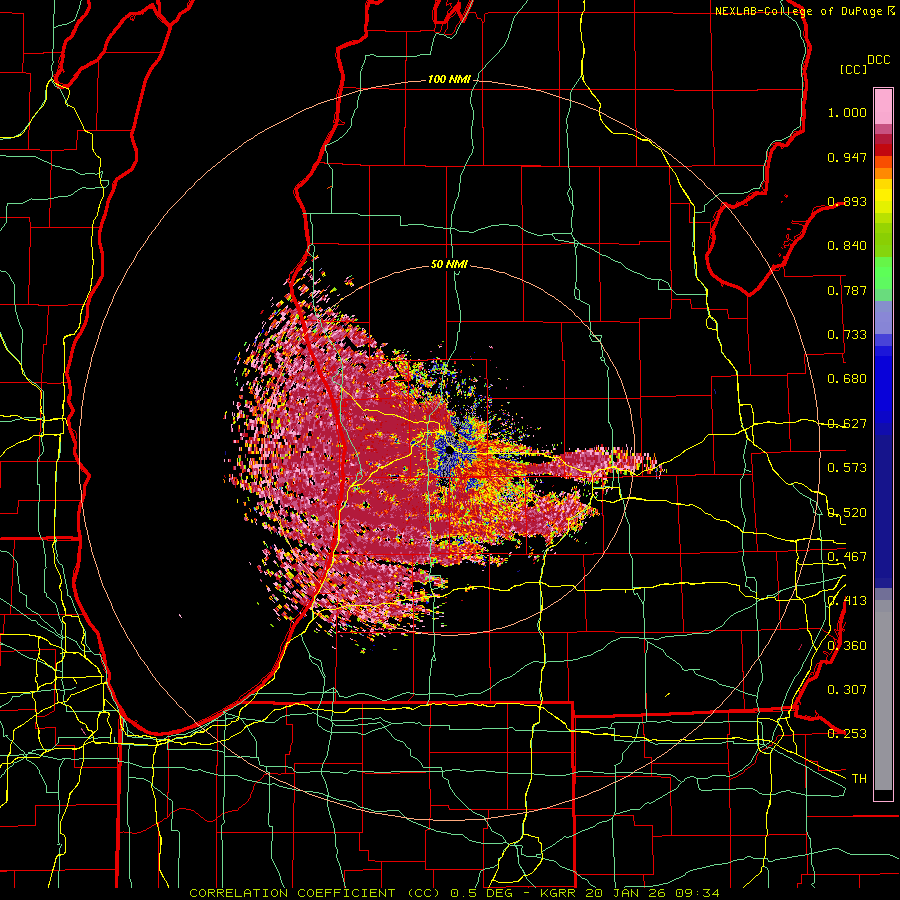The image size is (900, 900).
Task: Select the 0.733 scale value
Action: tap(847, 335)
